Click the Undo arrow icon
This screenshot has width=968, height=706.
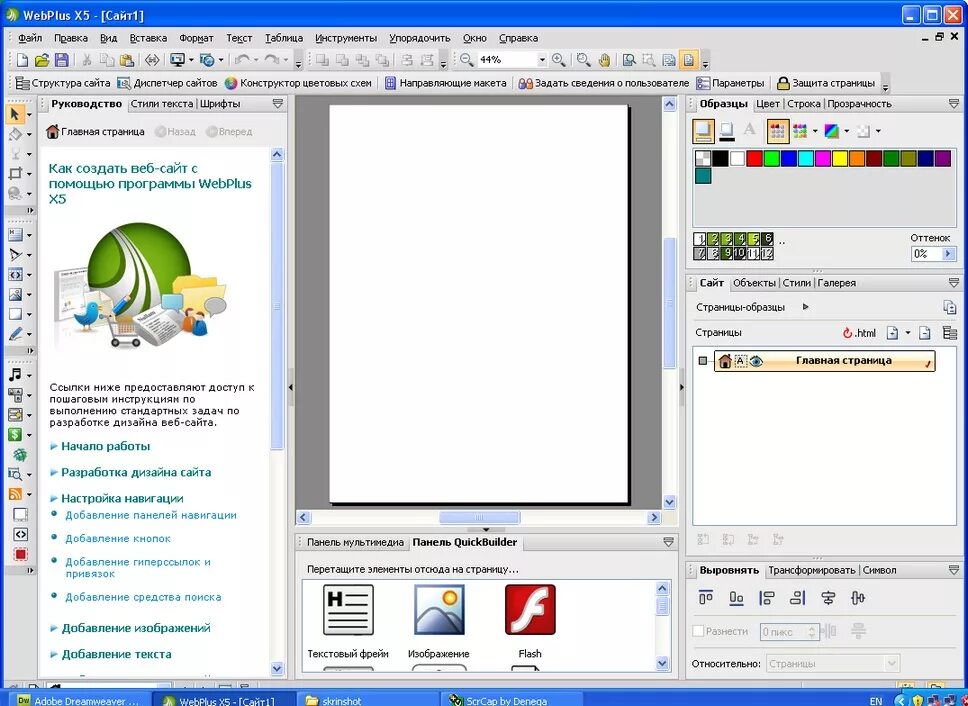click(x=242, y=60)
